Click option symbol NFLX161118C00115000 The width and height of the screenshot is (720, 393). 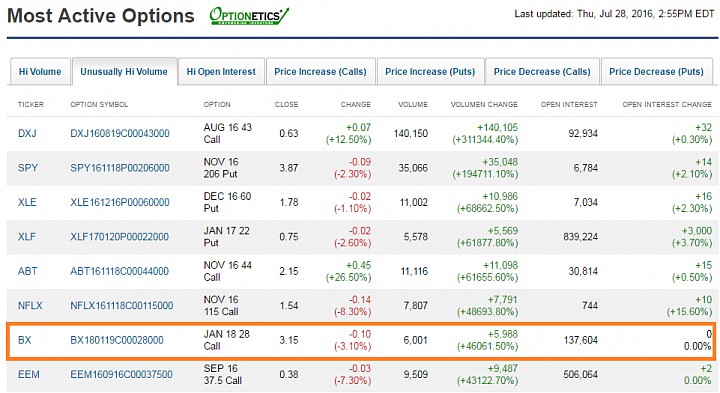coord(122,306)
